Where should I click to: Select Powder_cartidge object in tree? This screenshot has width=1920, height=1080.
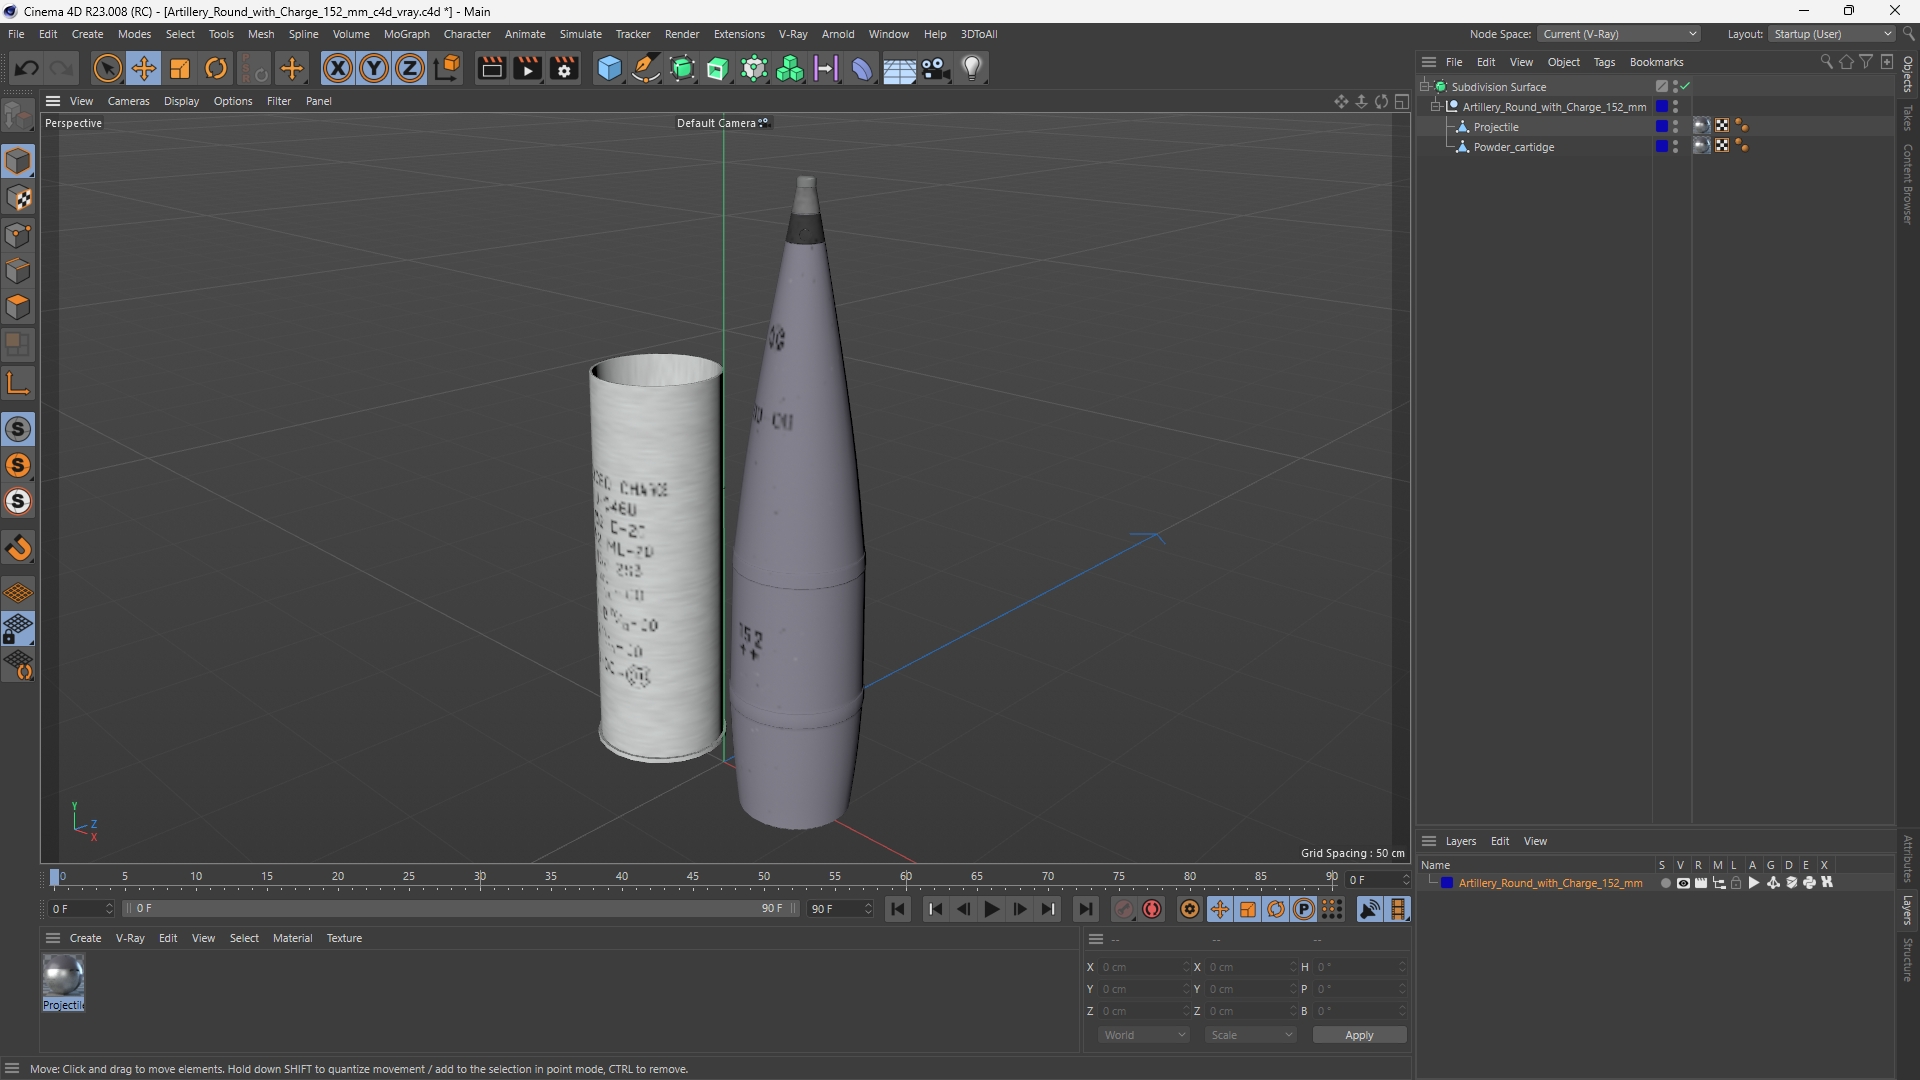point(1513,147)
